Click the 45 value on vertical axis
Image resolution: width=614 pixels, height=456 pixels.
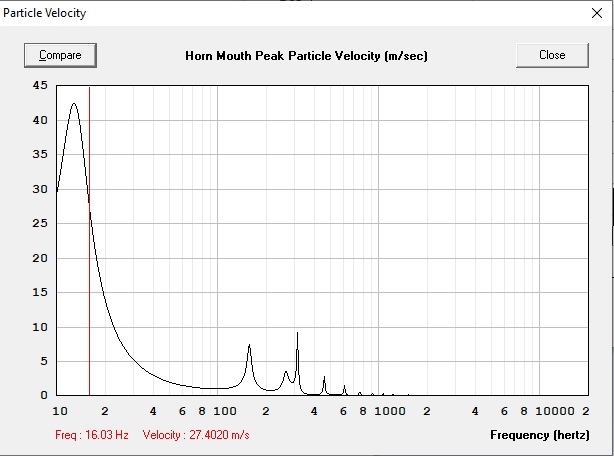point(40,85)
